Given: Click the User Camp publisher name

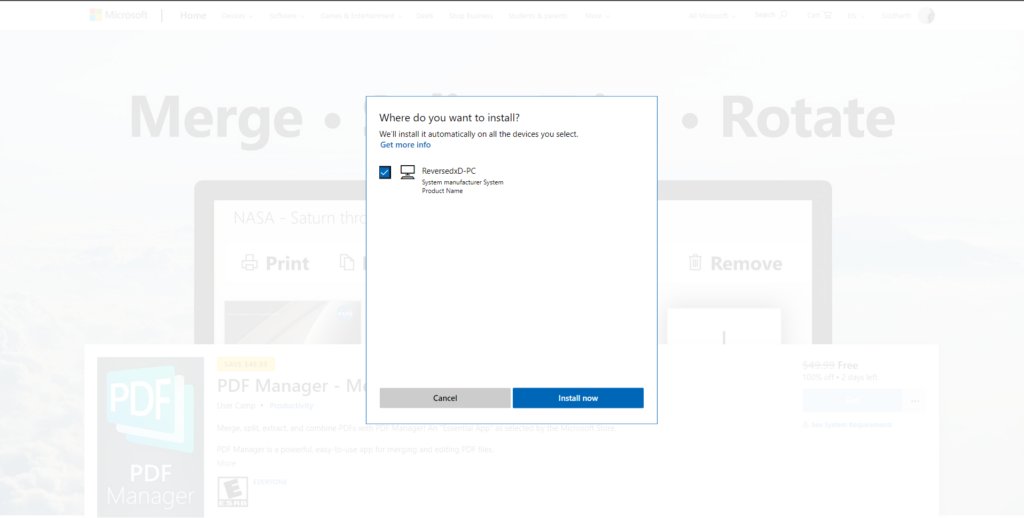Looking at the screenshot, I should click(x=236, y=406).
